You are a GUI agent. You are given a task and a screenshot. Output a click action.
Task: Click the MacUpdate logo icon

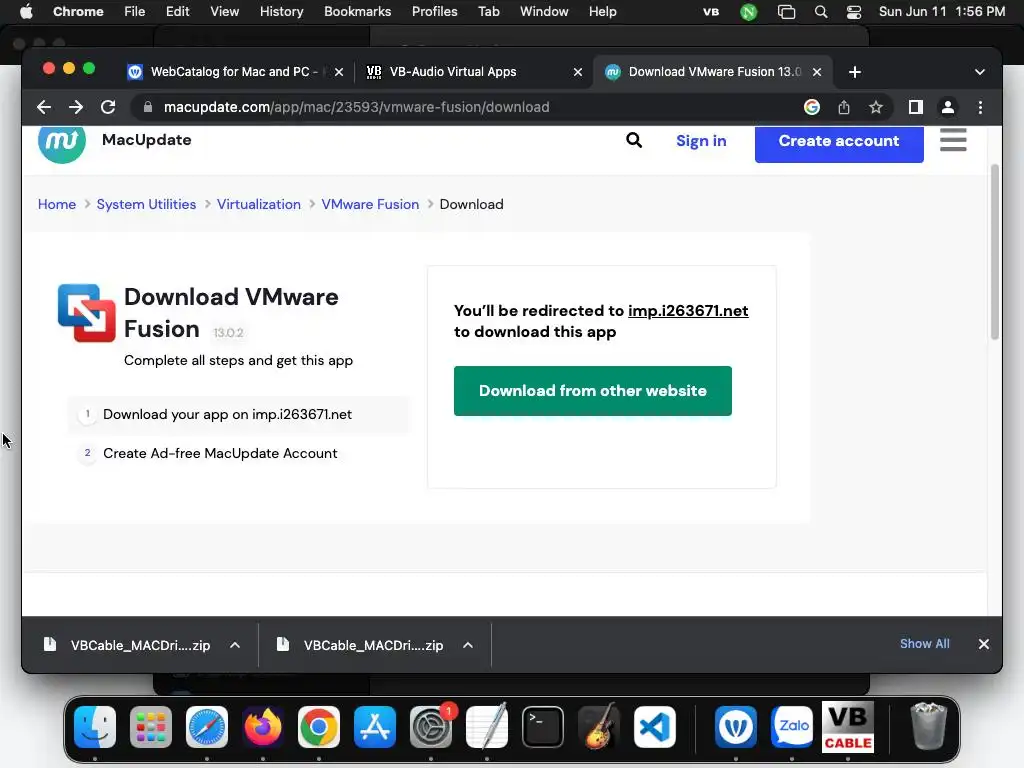[61, 142]
